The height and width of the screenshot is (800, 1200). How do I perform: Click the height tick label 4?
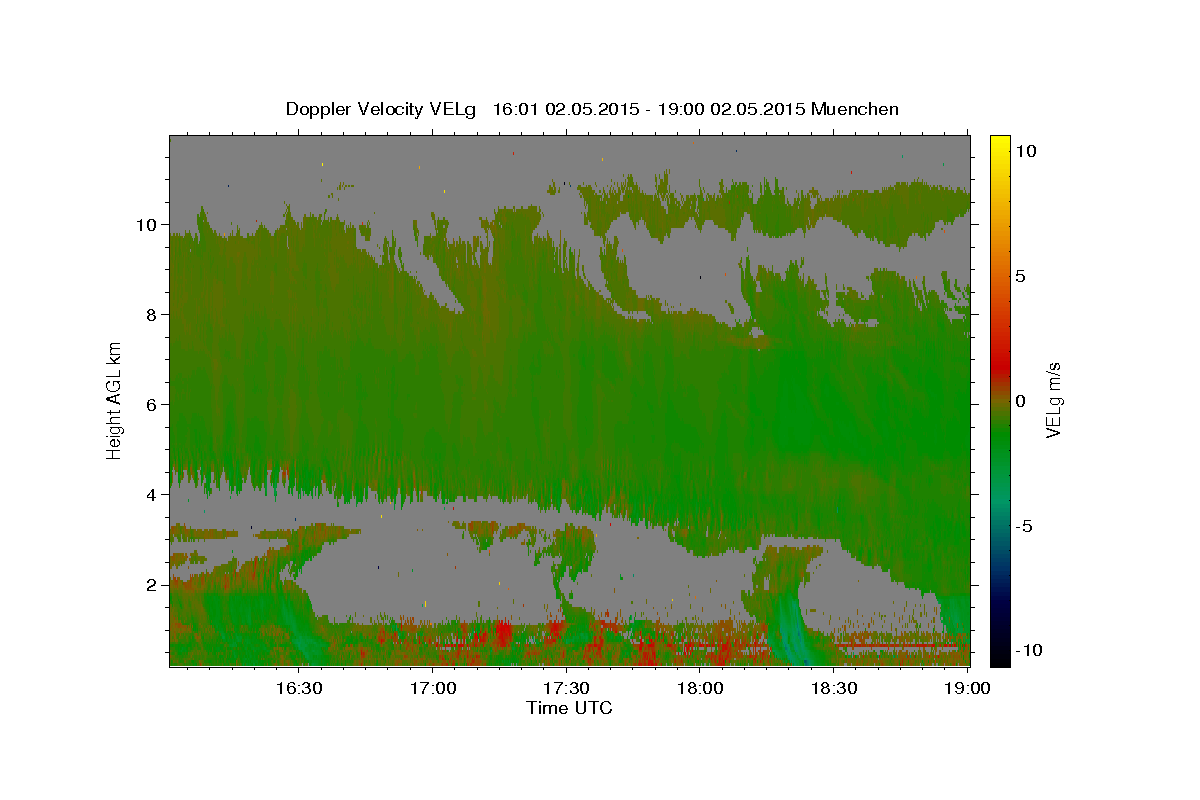pos(151,495)
